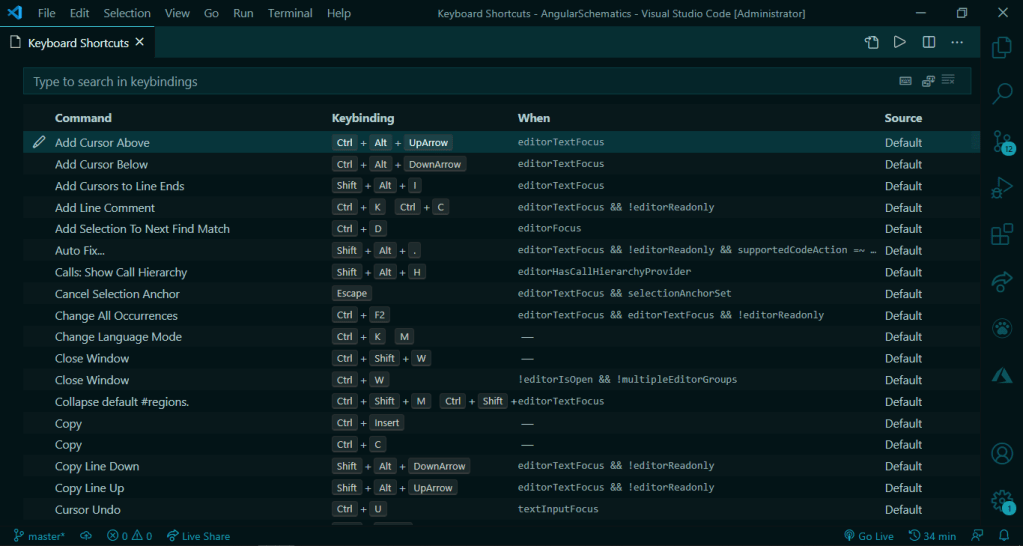Click Go Live in status bar
Viewport: 1023px width, 546px height.
click(869, 536)
